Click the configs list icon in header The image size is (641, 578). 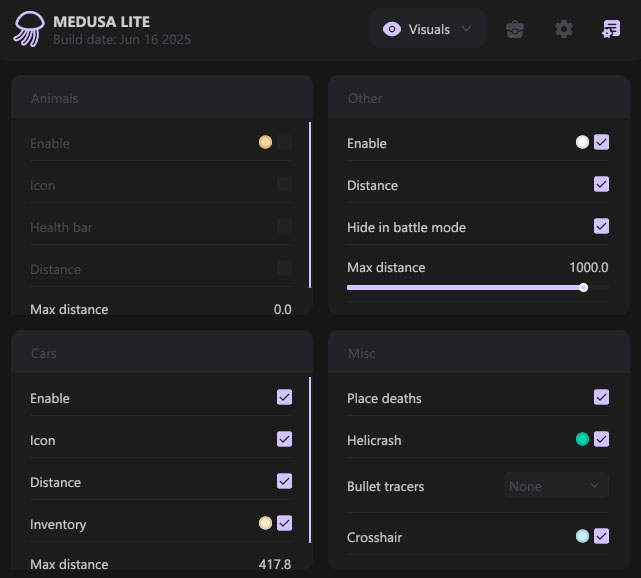click(610, 29)
